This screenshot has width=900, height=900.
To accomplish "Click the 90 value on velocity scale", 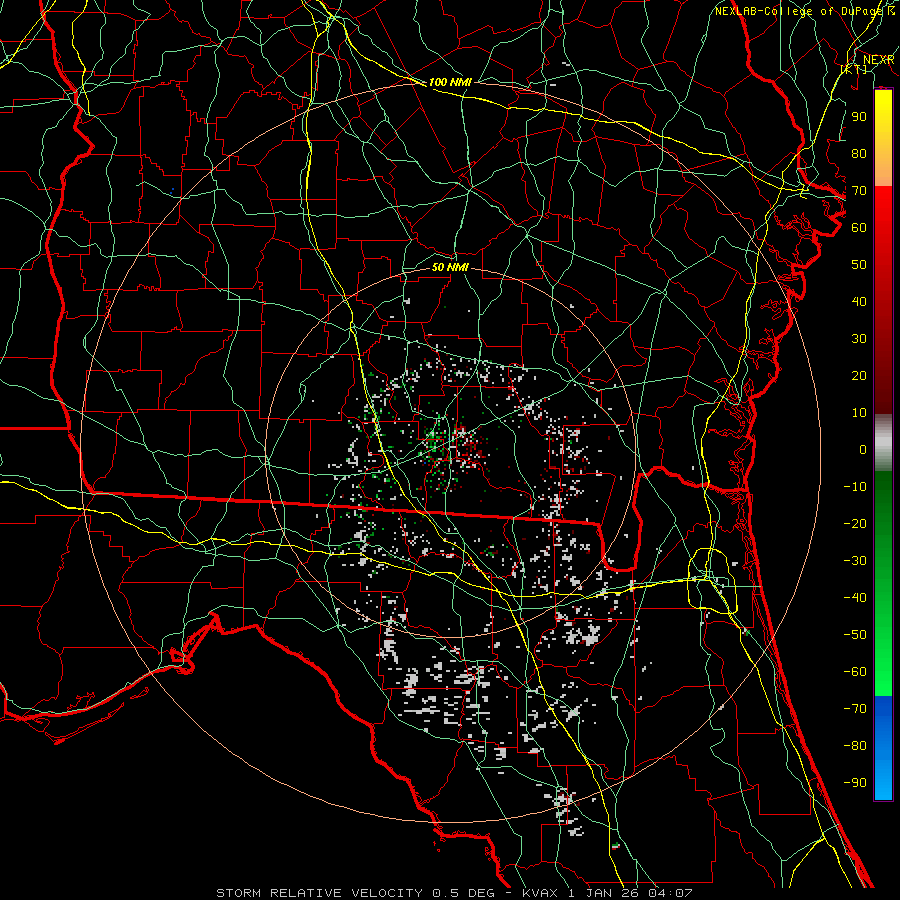I will point(859,117).
